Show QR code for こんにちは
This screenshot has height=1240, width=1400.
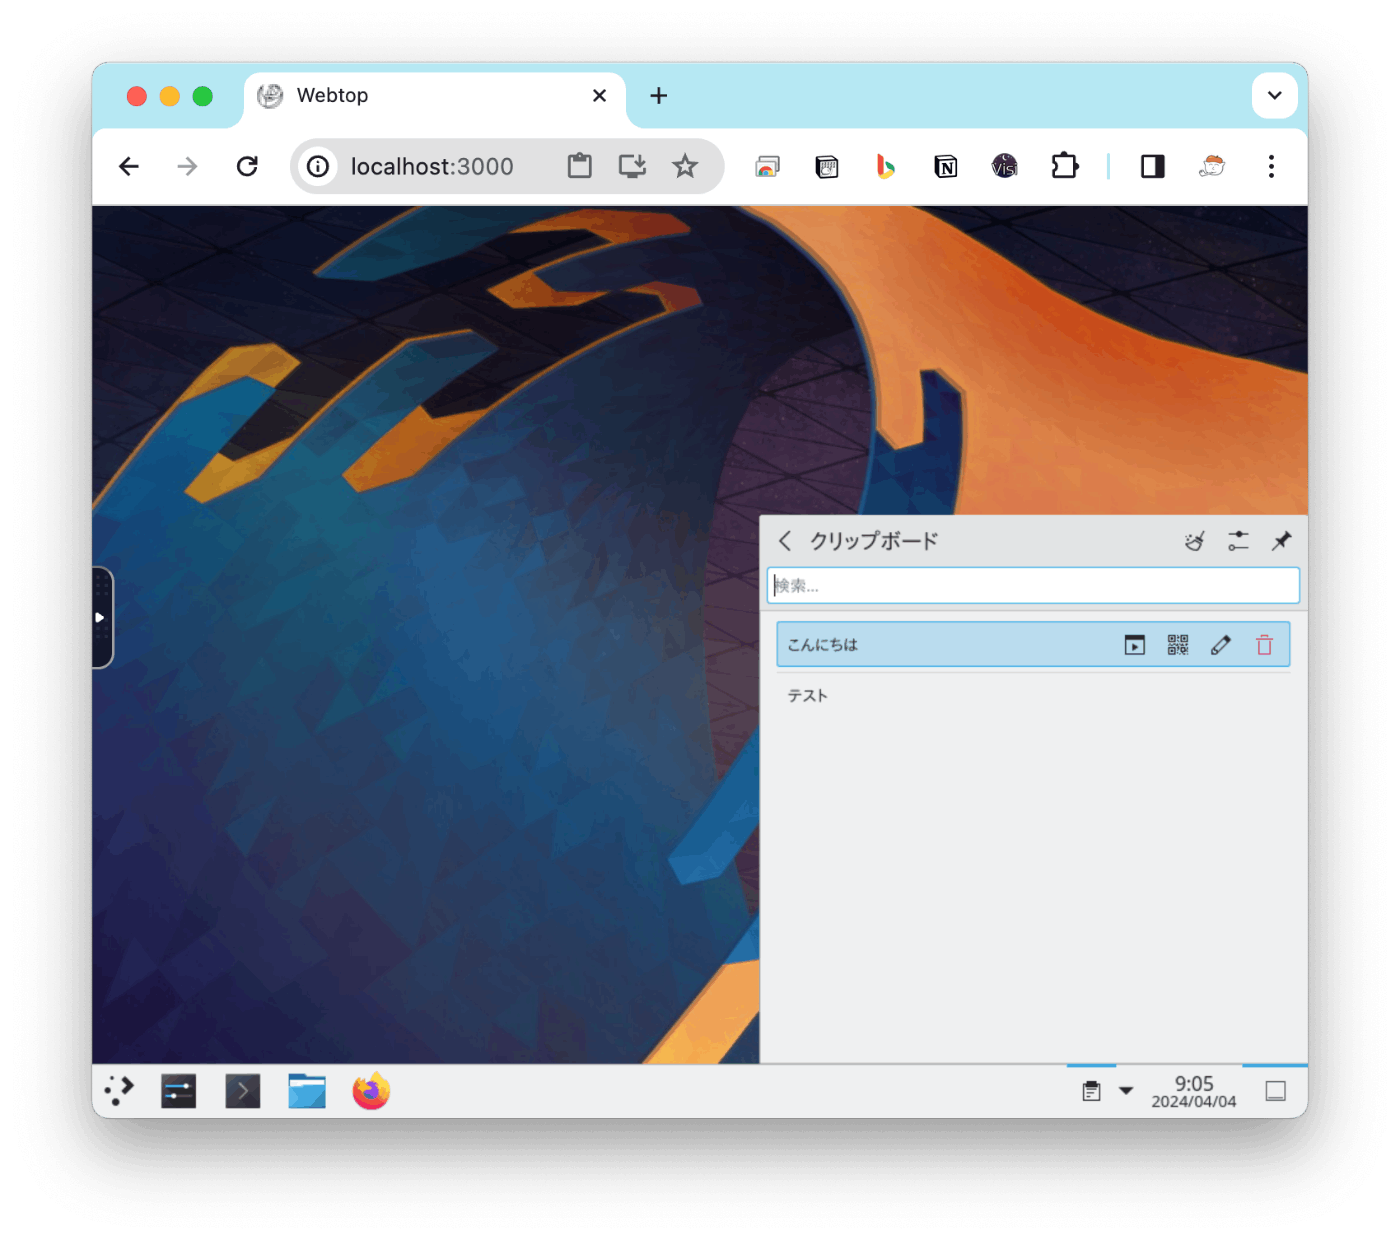tap(1178, 645)
